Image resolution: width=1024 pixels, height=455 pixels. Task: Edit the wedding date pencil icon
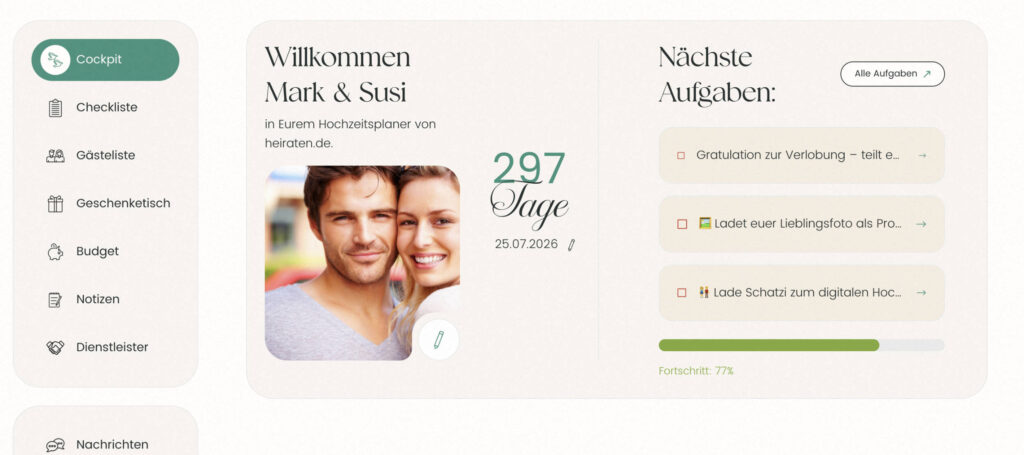[x=571, y=245]
